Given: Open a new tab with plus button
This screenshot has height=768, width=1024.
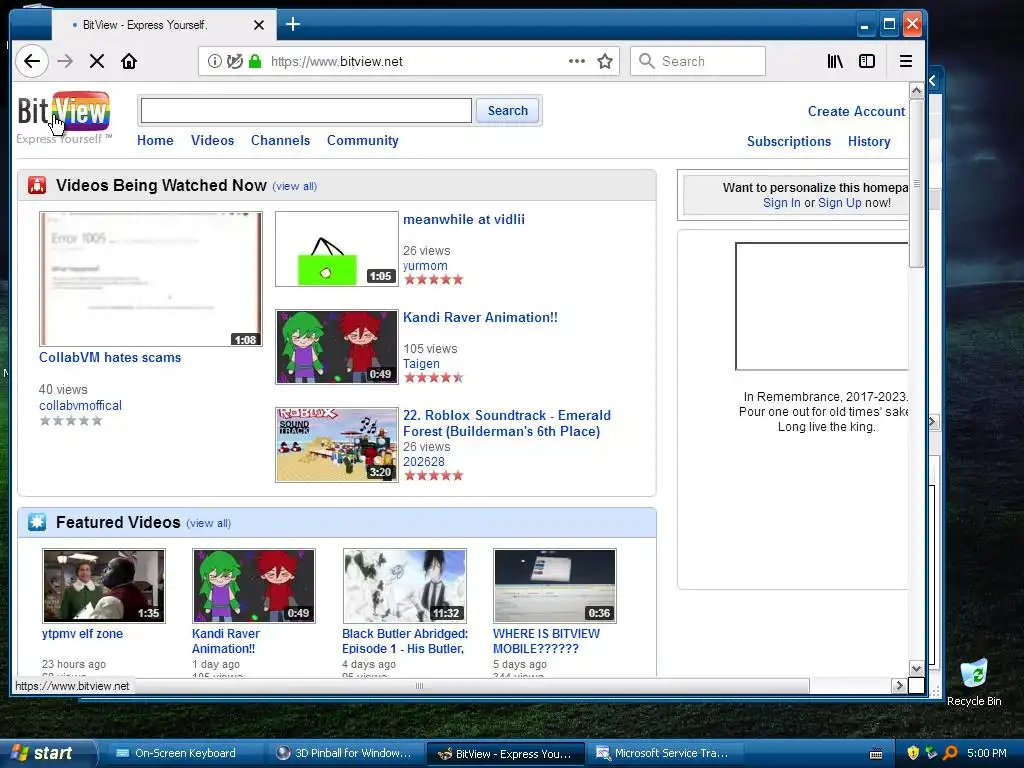Looking at the screenshot, I should (x=293, y=25).
